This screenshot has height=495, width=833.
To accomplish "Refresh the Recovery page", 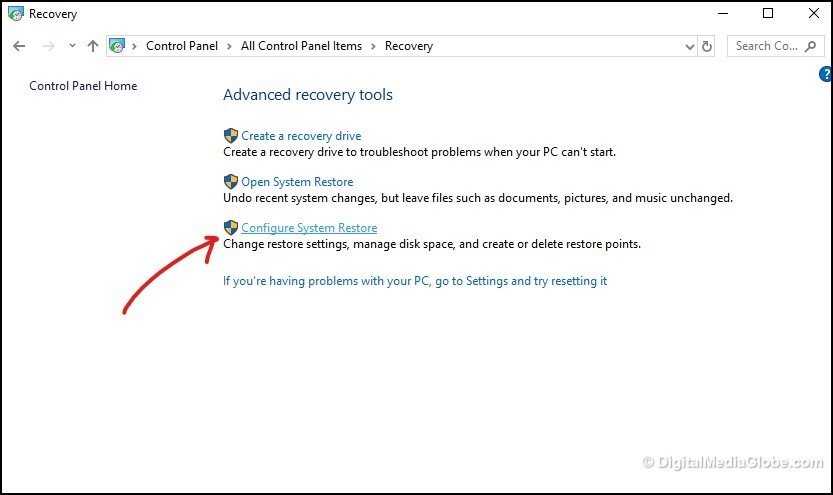I will pos(707,47).
